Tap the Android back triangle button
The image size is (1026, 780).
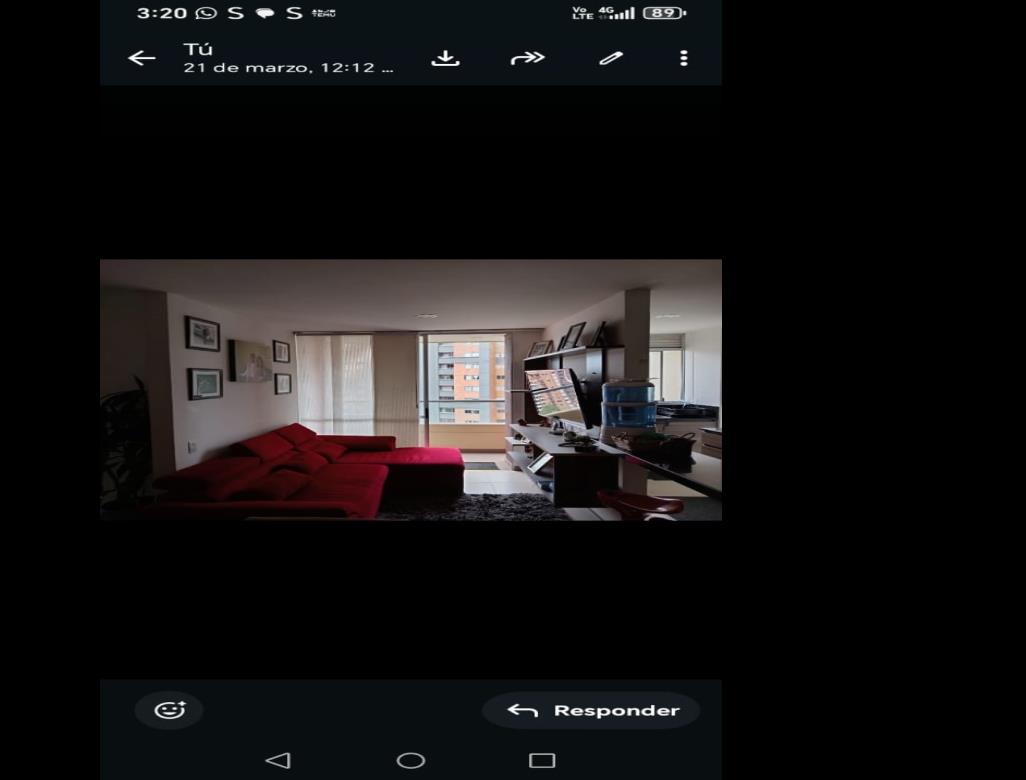tap(278, 760)
